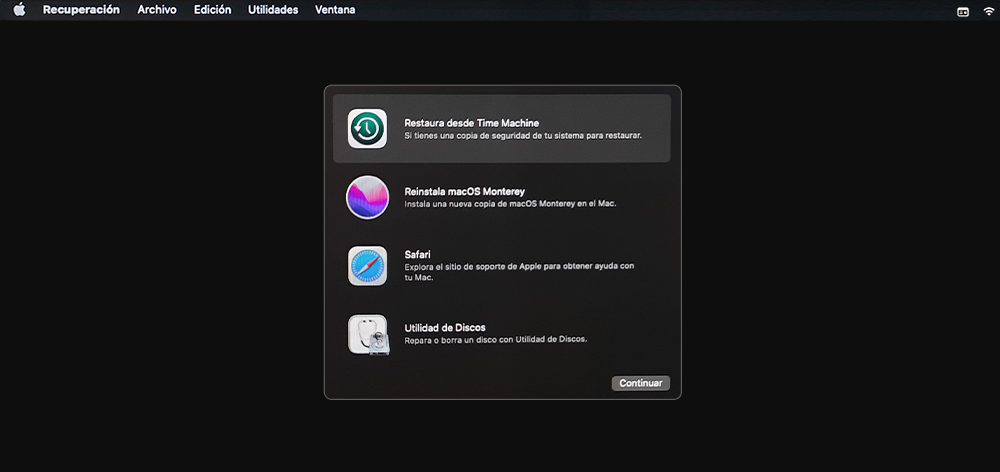
Task: Click the Continuar button
Action: (640, 383)
